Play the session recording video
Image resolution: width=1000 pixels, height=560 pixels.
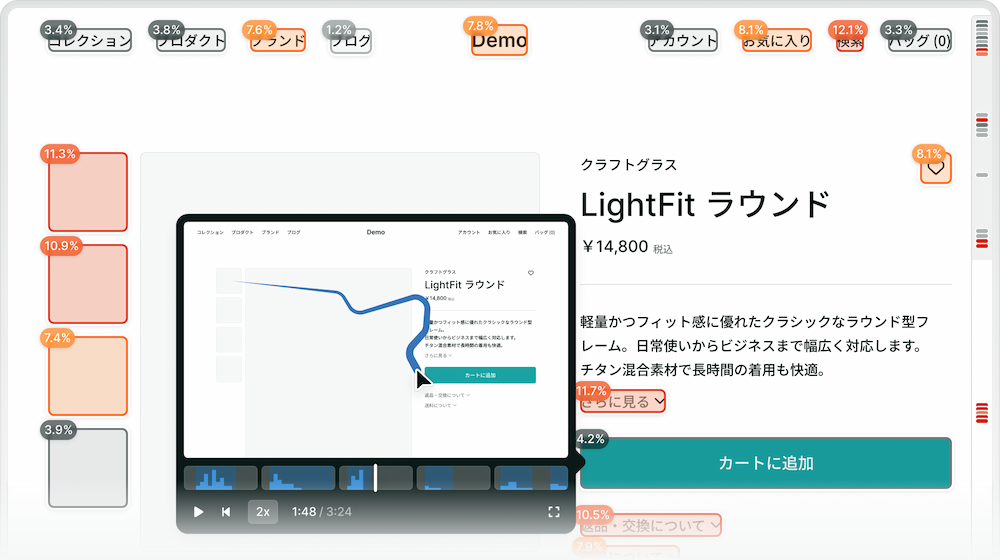pyautogui.click(x=198, y=512)
